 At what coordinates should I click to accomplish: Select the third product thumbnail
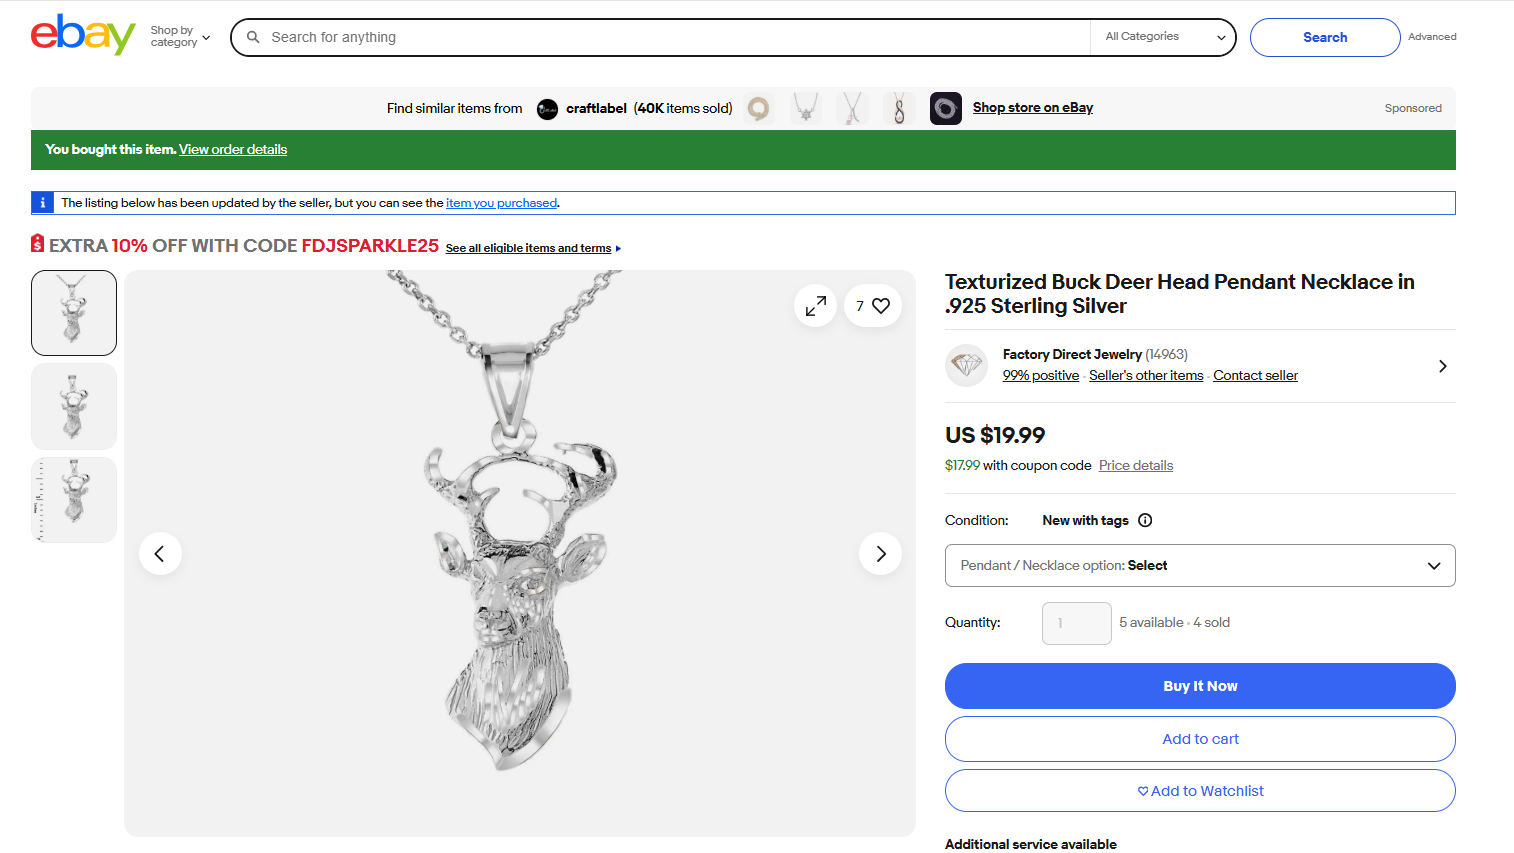click(74, 500)
